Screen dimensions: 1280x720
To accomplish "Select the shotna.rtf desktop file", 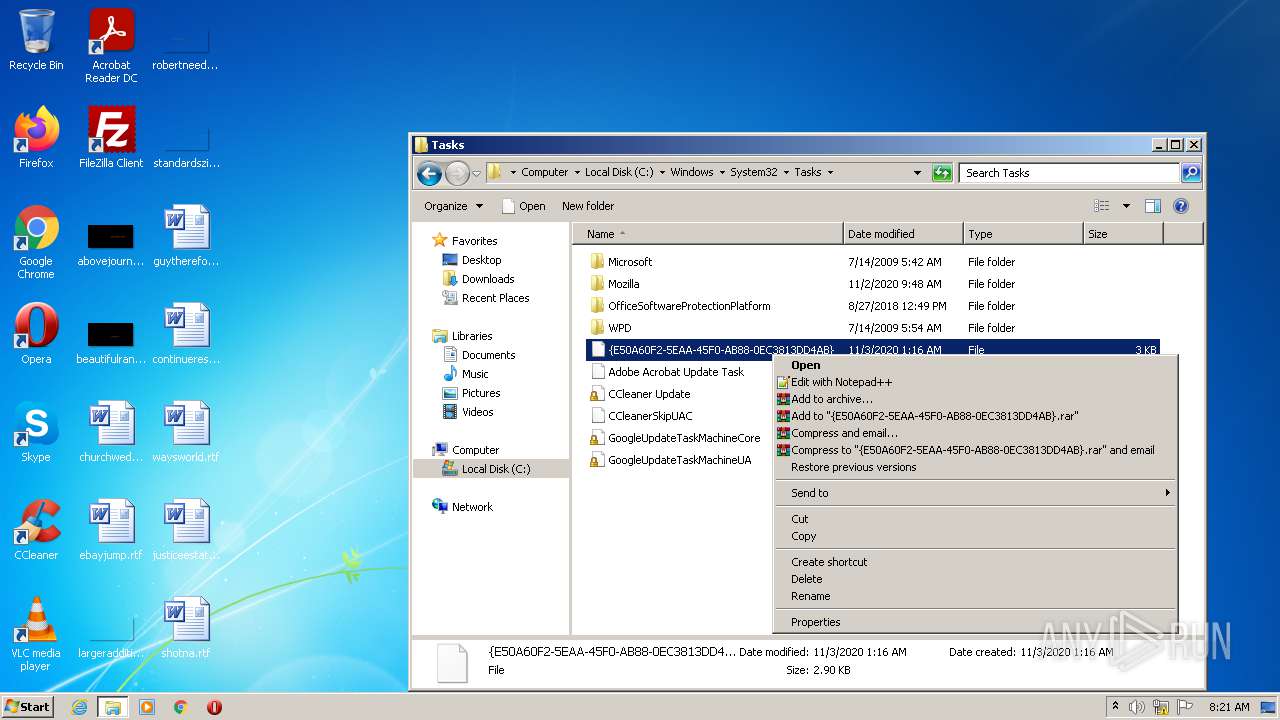I will [x=186, y=628].
